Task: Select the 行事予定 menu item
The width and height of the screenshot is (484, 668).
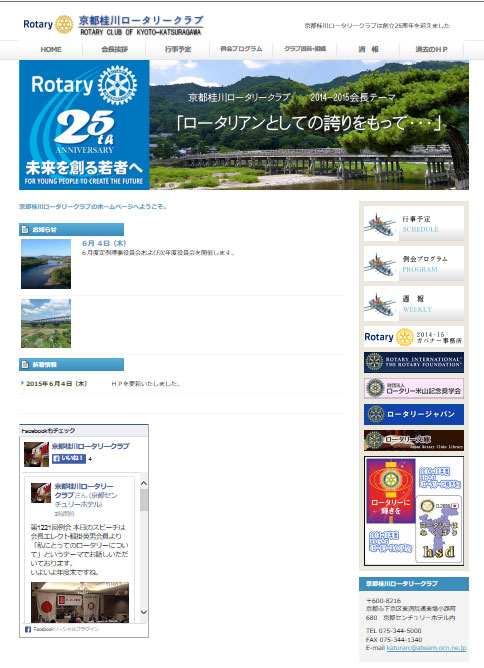Action: tap(178, 49)
